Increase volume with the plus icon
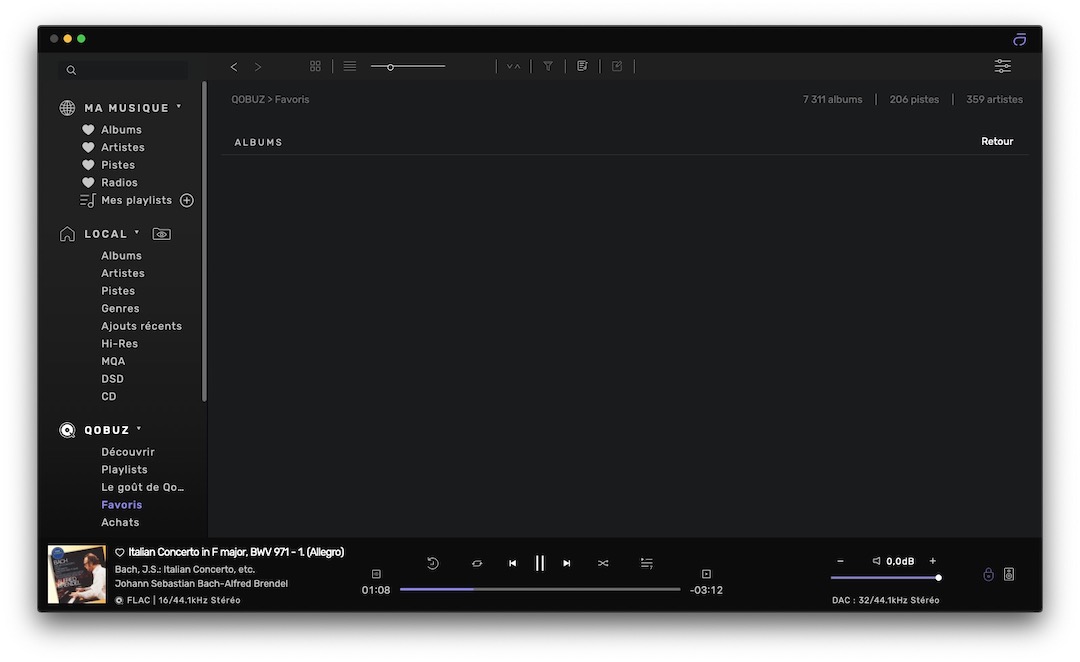The height and width of the screenshot is (662, 1080). click(x=933, y=561)
